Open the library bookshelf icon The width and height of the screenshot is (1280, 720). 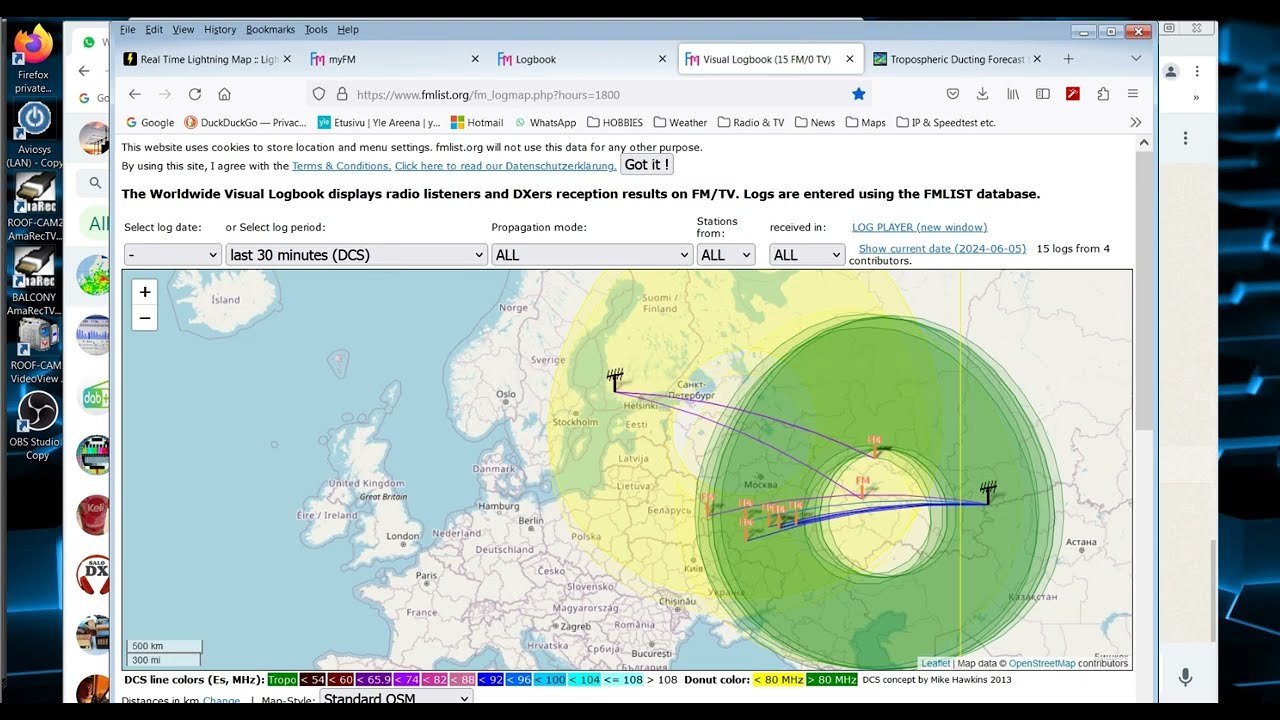click(1013, 94)
